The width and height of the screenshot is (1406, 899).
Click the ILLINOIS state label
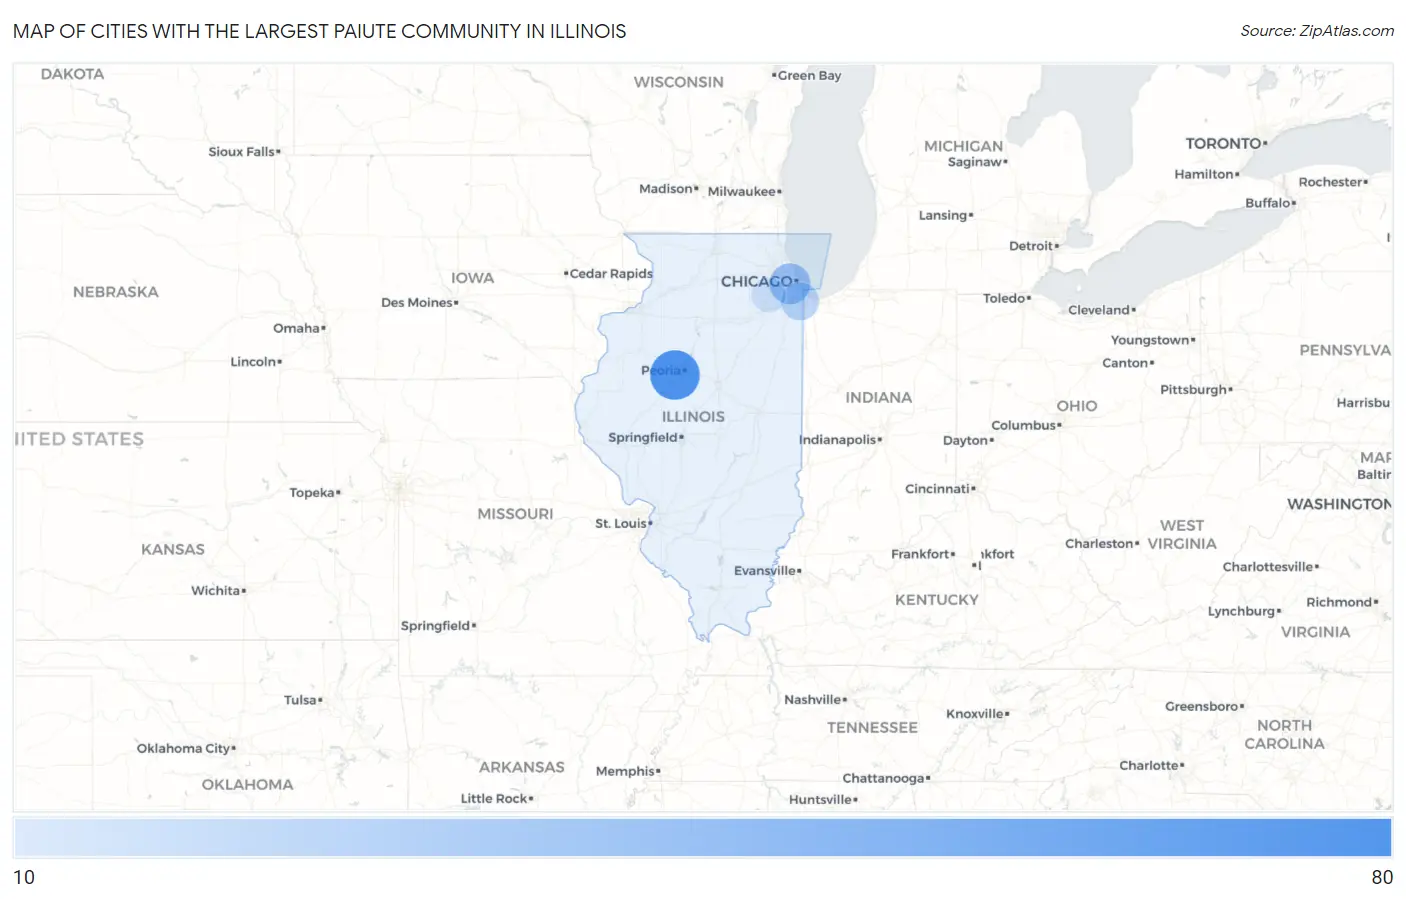(x=693, y=416)
